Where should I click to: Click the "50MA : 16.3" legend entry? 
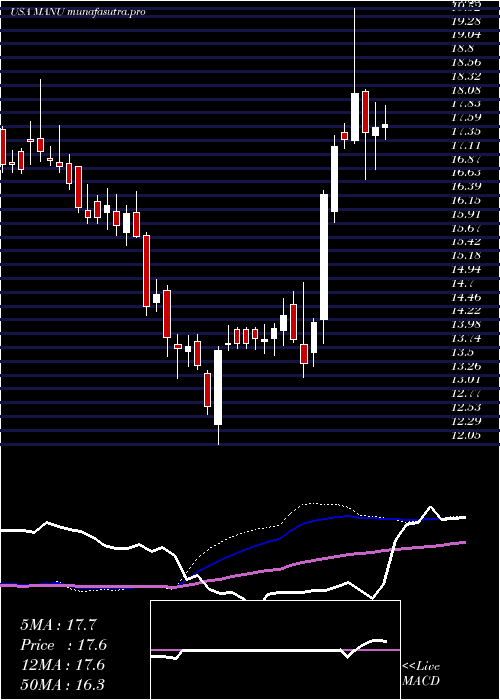pyautogui.click(x=62, y=685)
